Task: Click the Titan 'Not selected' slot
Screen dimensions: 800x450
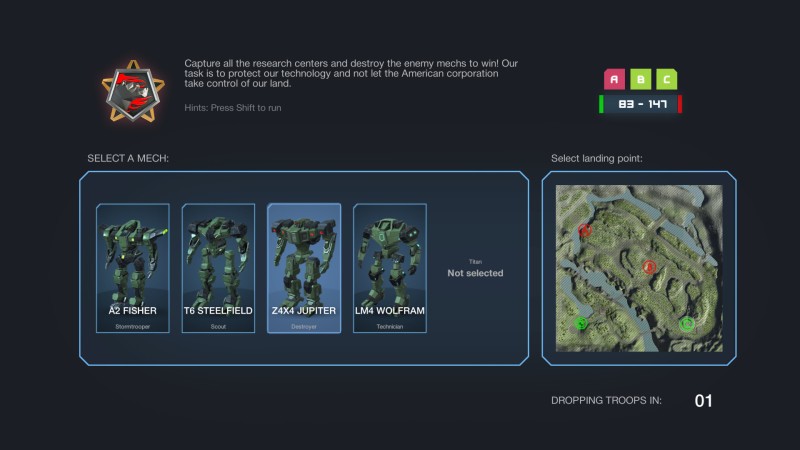Action: [x=475, y=268]
